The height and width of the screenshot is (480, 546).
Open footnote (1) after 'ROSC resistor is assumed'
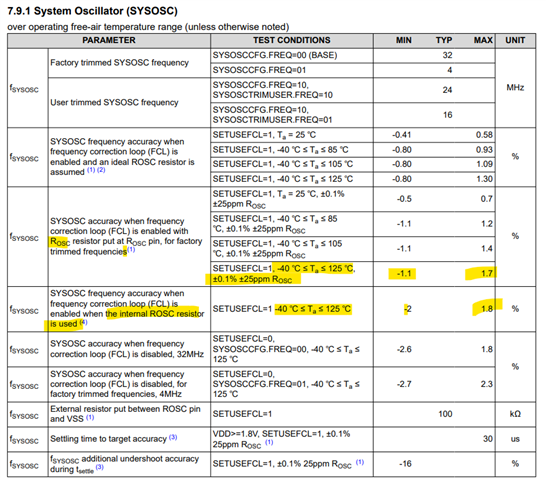tap(91, 170)
